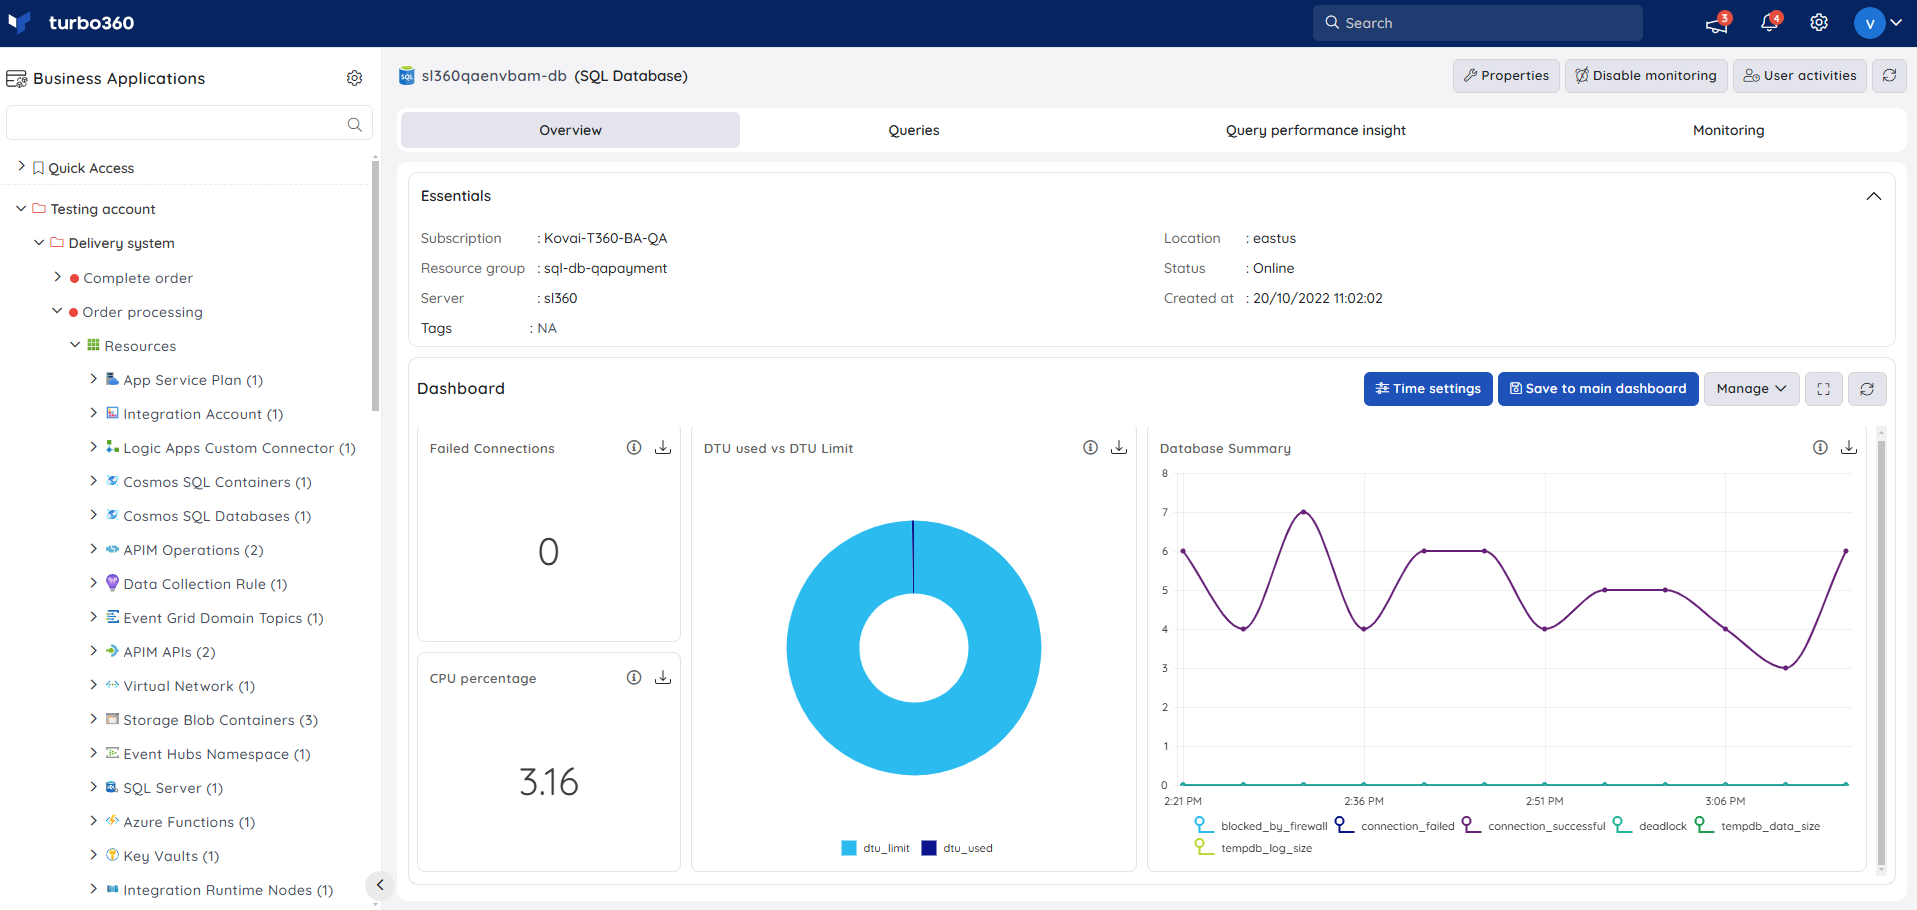This screenshot has width=1917, height=910.
Task: Select APIM Operations (2) tree item
Action: pos(193,550)
